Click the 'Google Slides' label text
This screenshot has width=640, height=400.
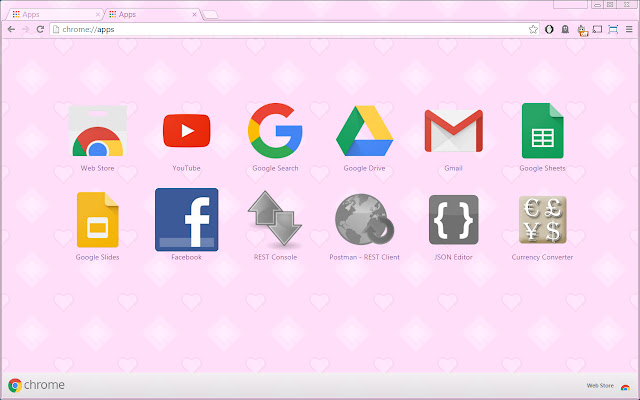point(98,257)
